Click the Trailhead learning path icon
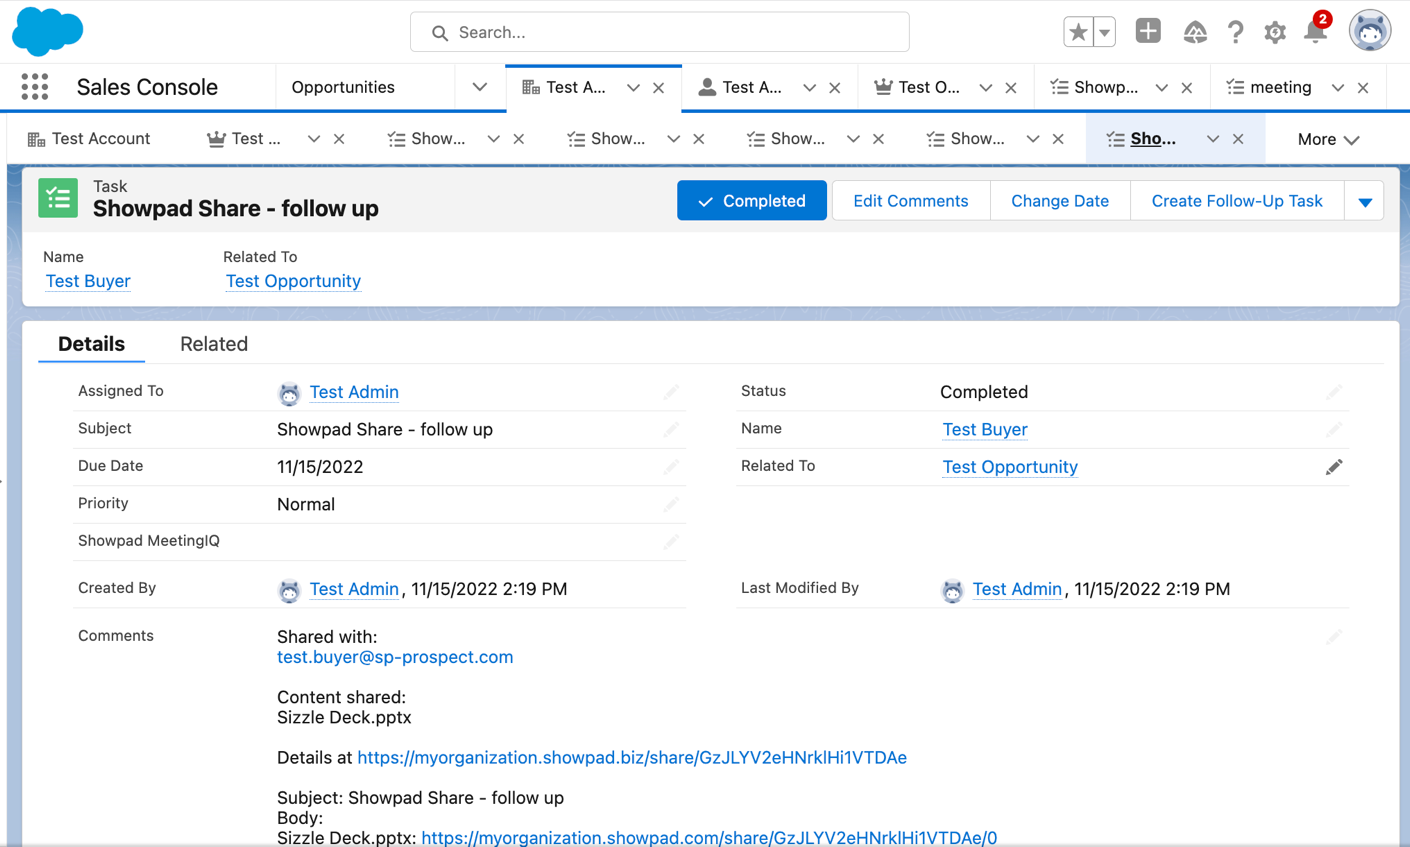Screen dimensions: 1410x847 click(x=1195, y=31)
